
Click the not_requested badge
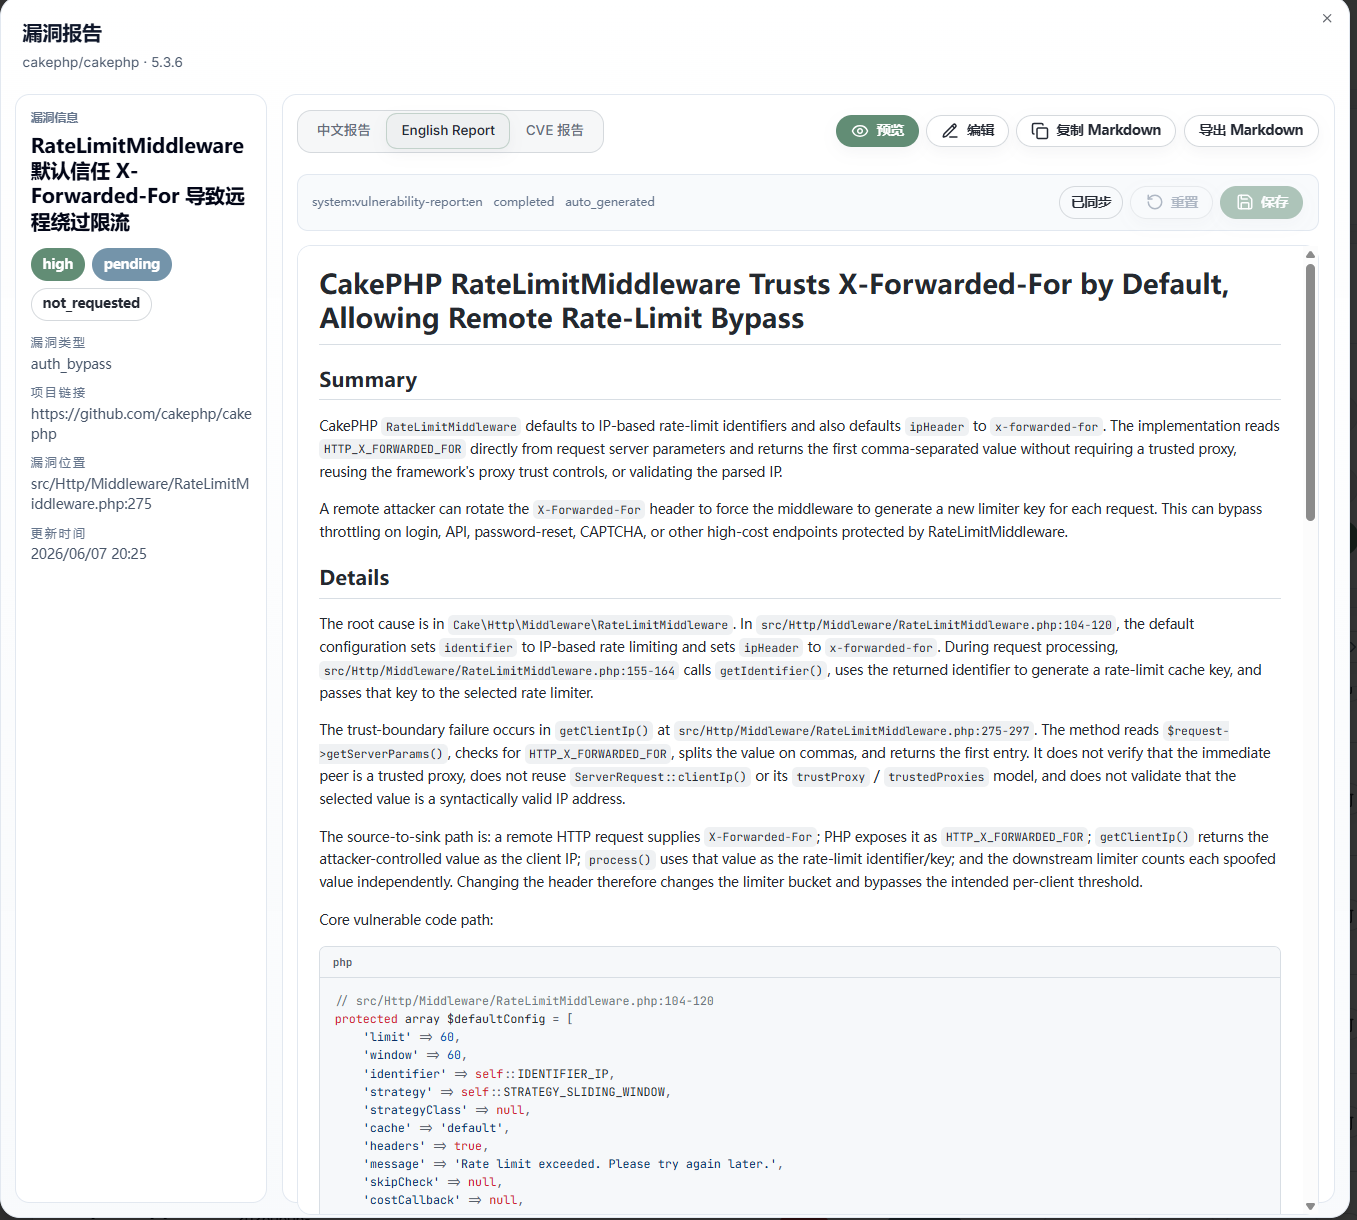click(x=91, y=304)
